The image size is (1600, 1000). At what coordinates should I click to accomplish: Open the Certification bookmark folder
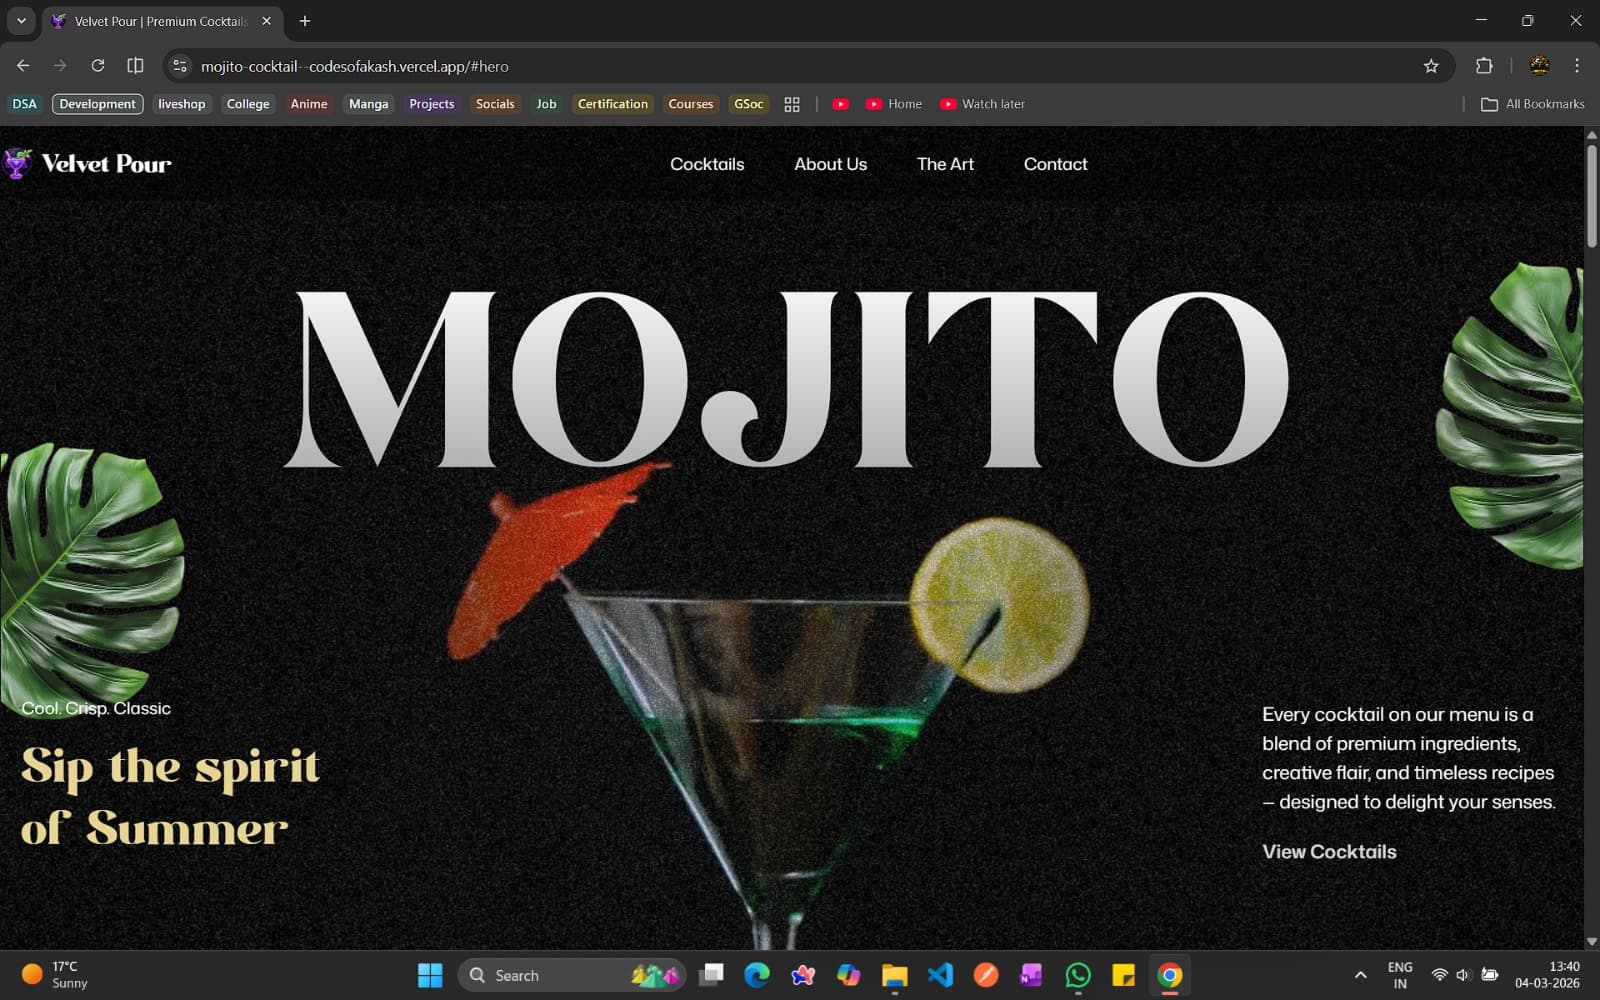pyautogui.click(x=612, y=104)
